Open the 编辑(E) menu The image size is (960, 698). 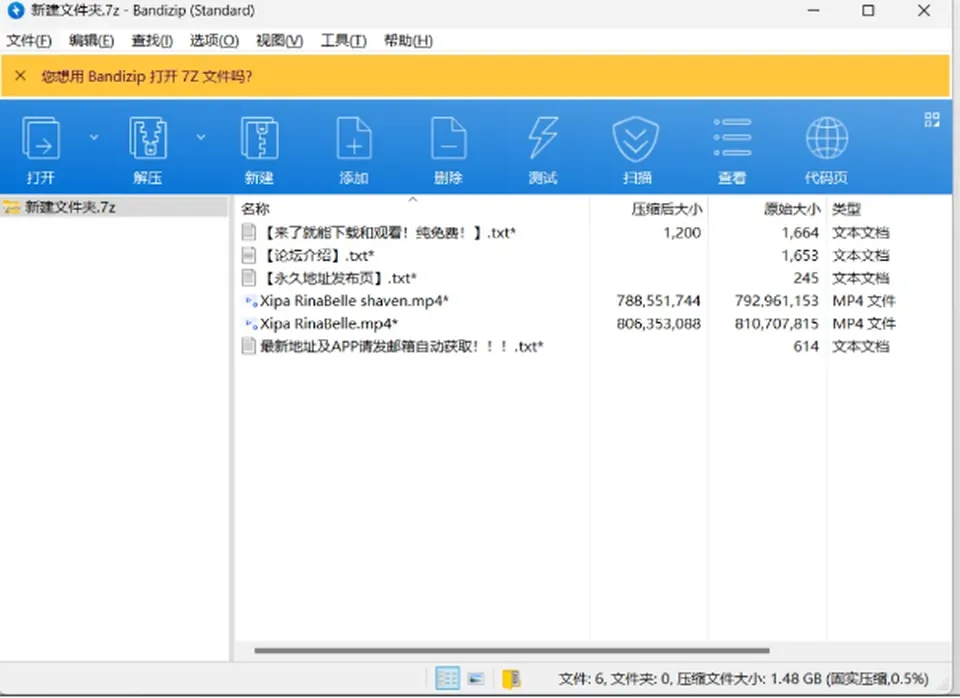(x=91, y=41)
